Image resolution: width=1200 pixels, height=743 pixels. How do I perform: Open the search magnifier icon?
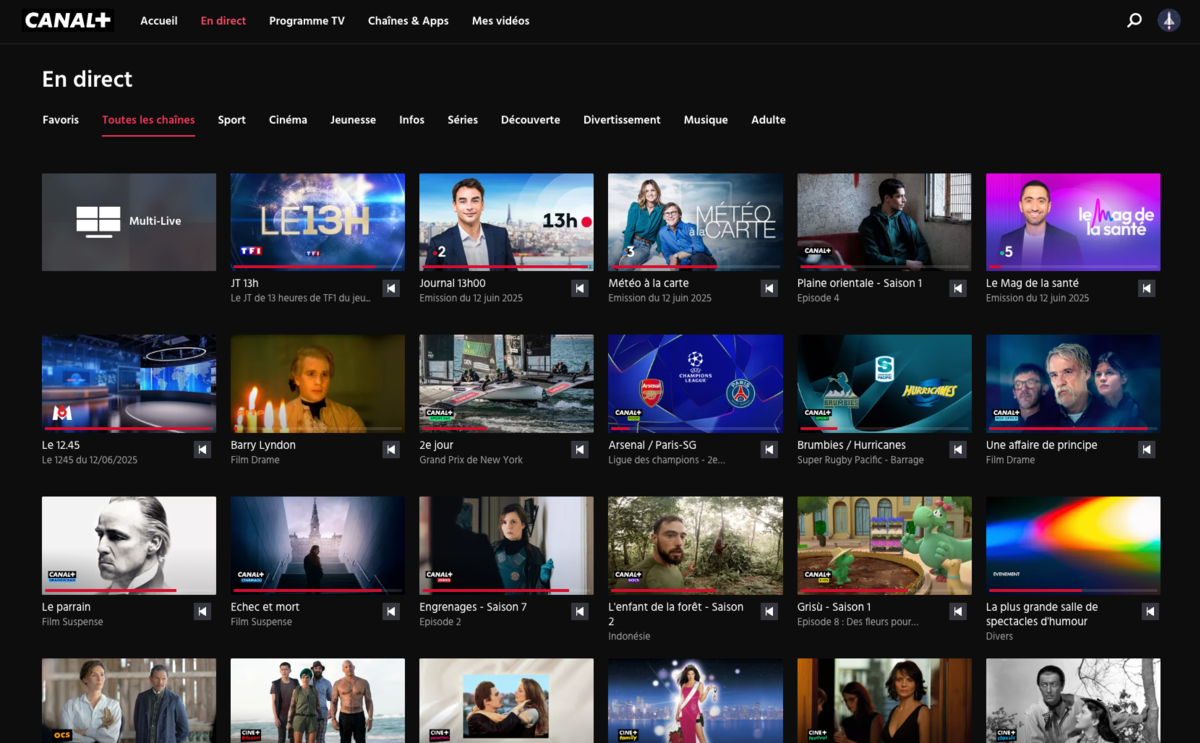click(x=1134, y=20)
